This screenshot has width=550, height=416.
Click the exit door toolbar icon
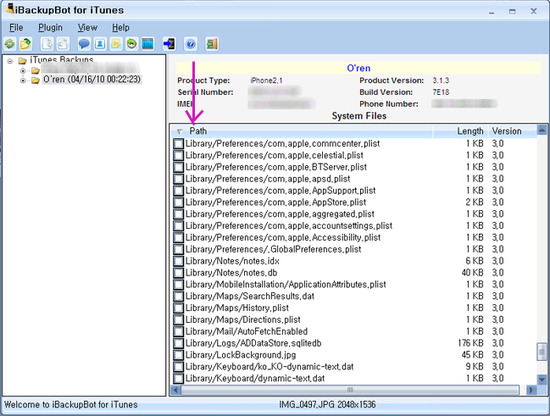click(212, 44)
